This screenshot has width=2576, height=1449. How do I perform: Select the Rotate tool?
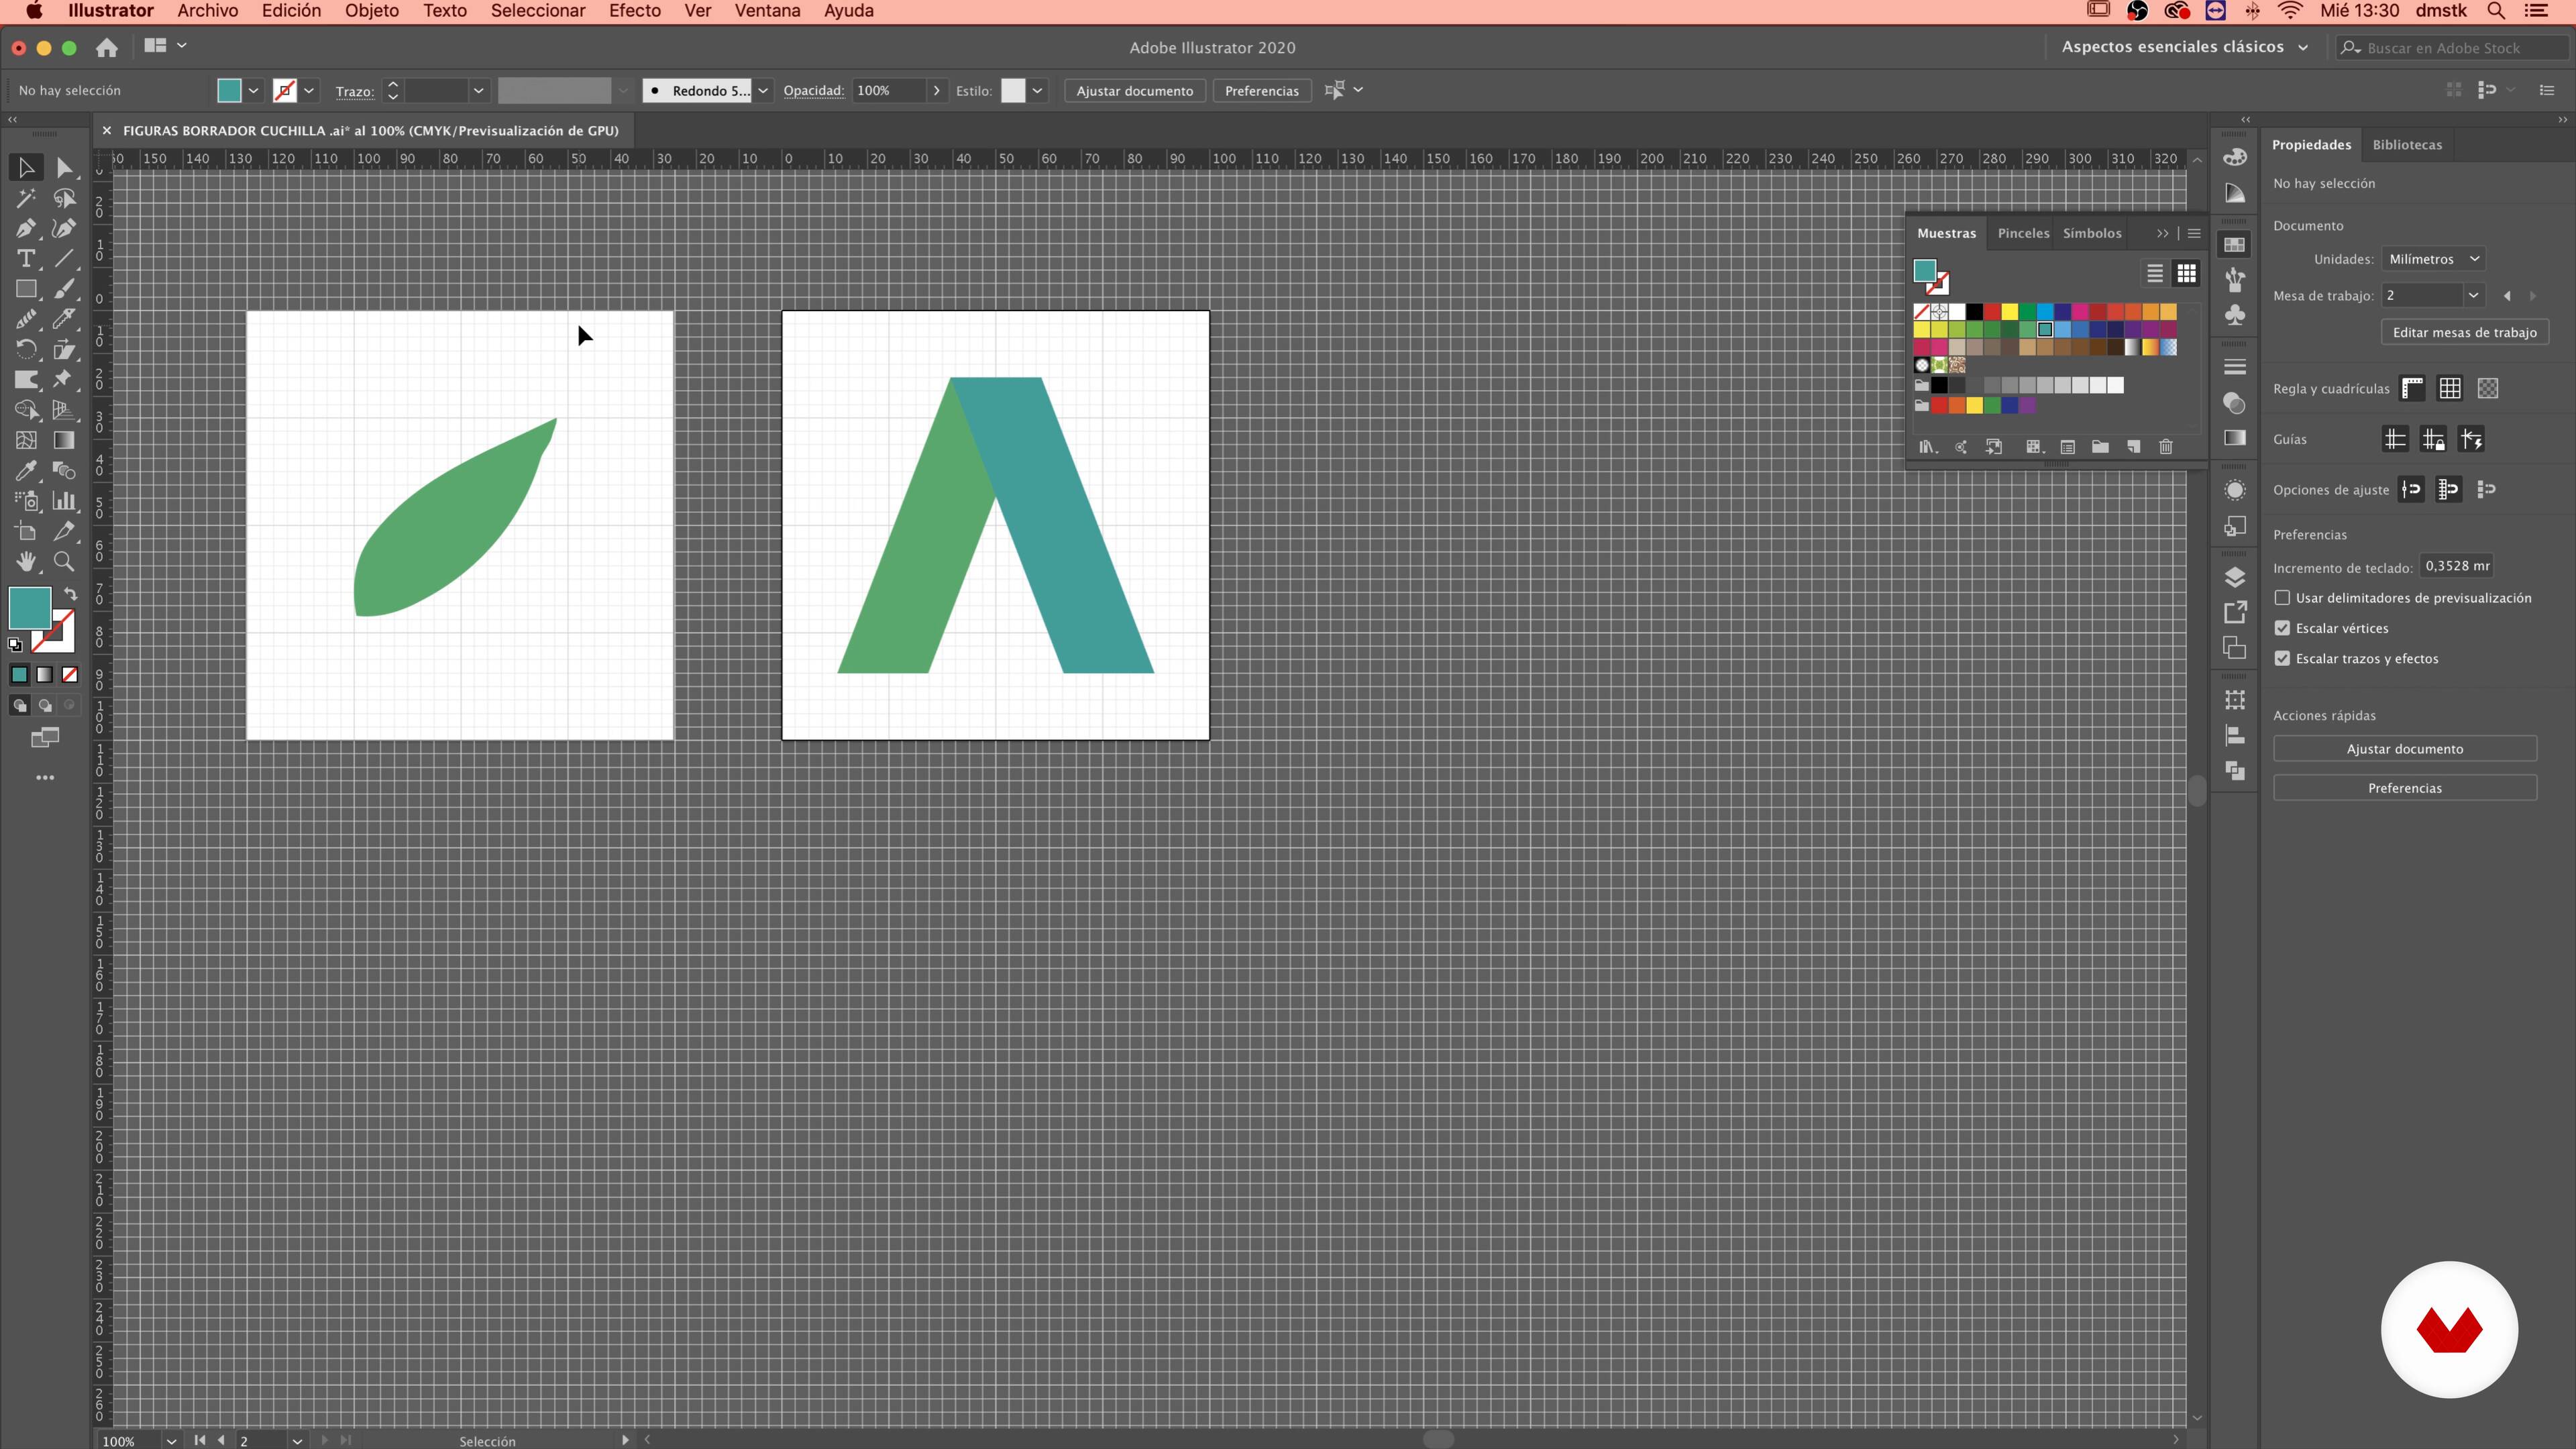tap(26, 349)
